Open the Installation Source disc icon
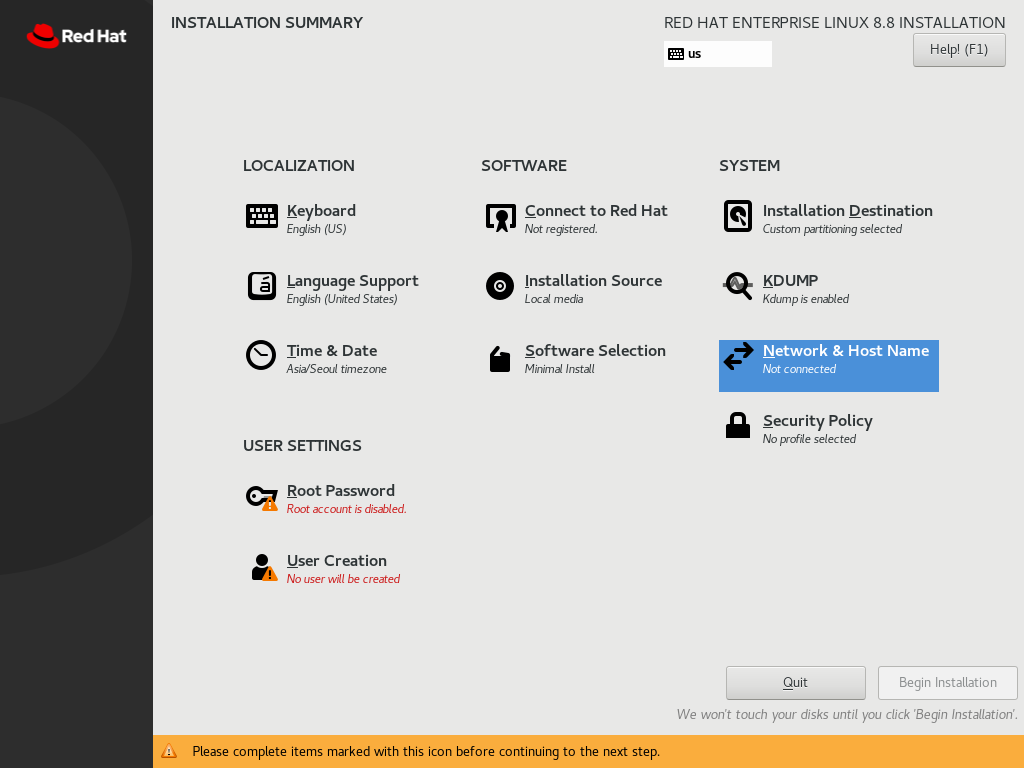 tap(500, 286)
